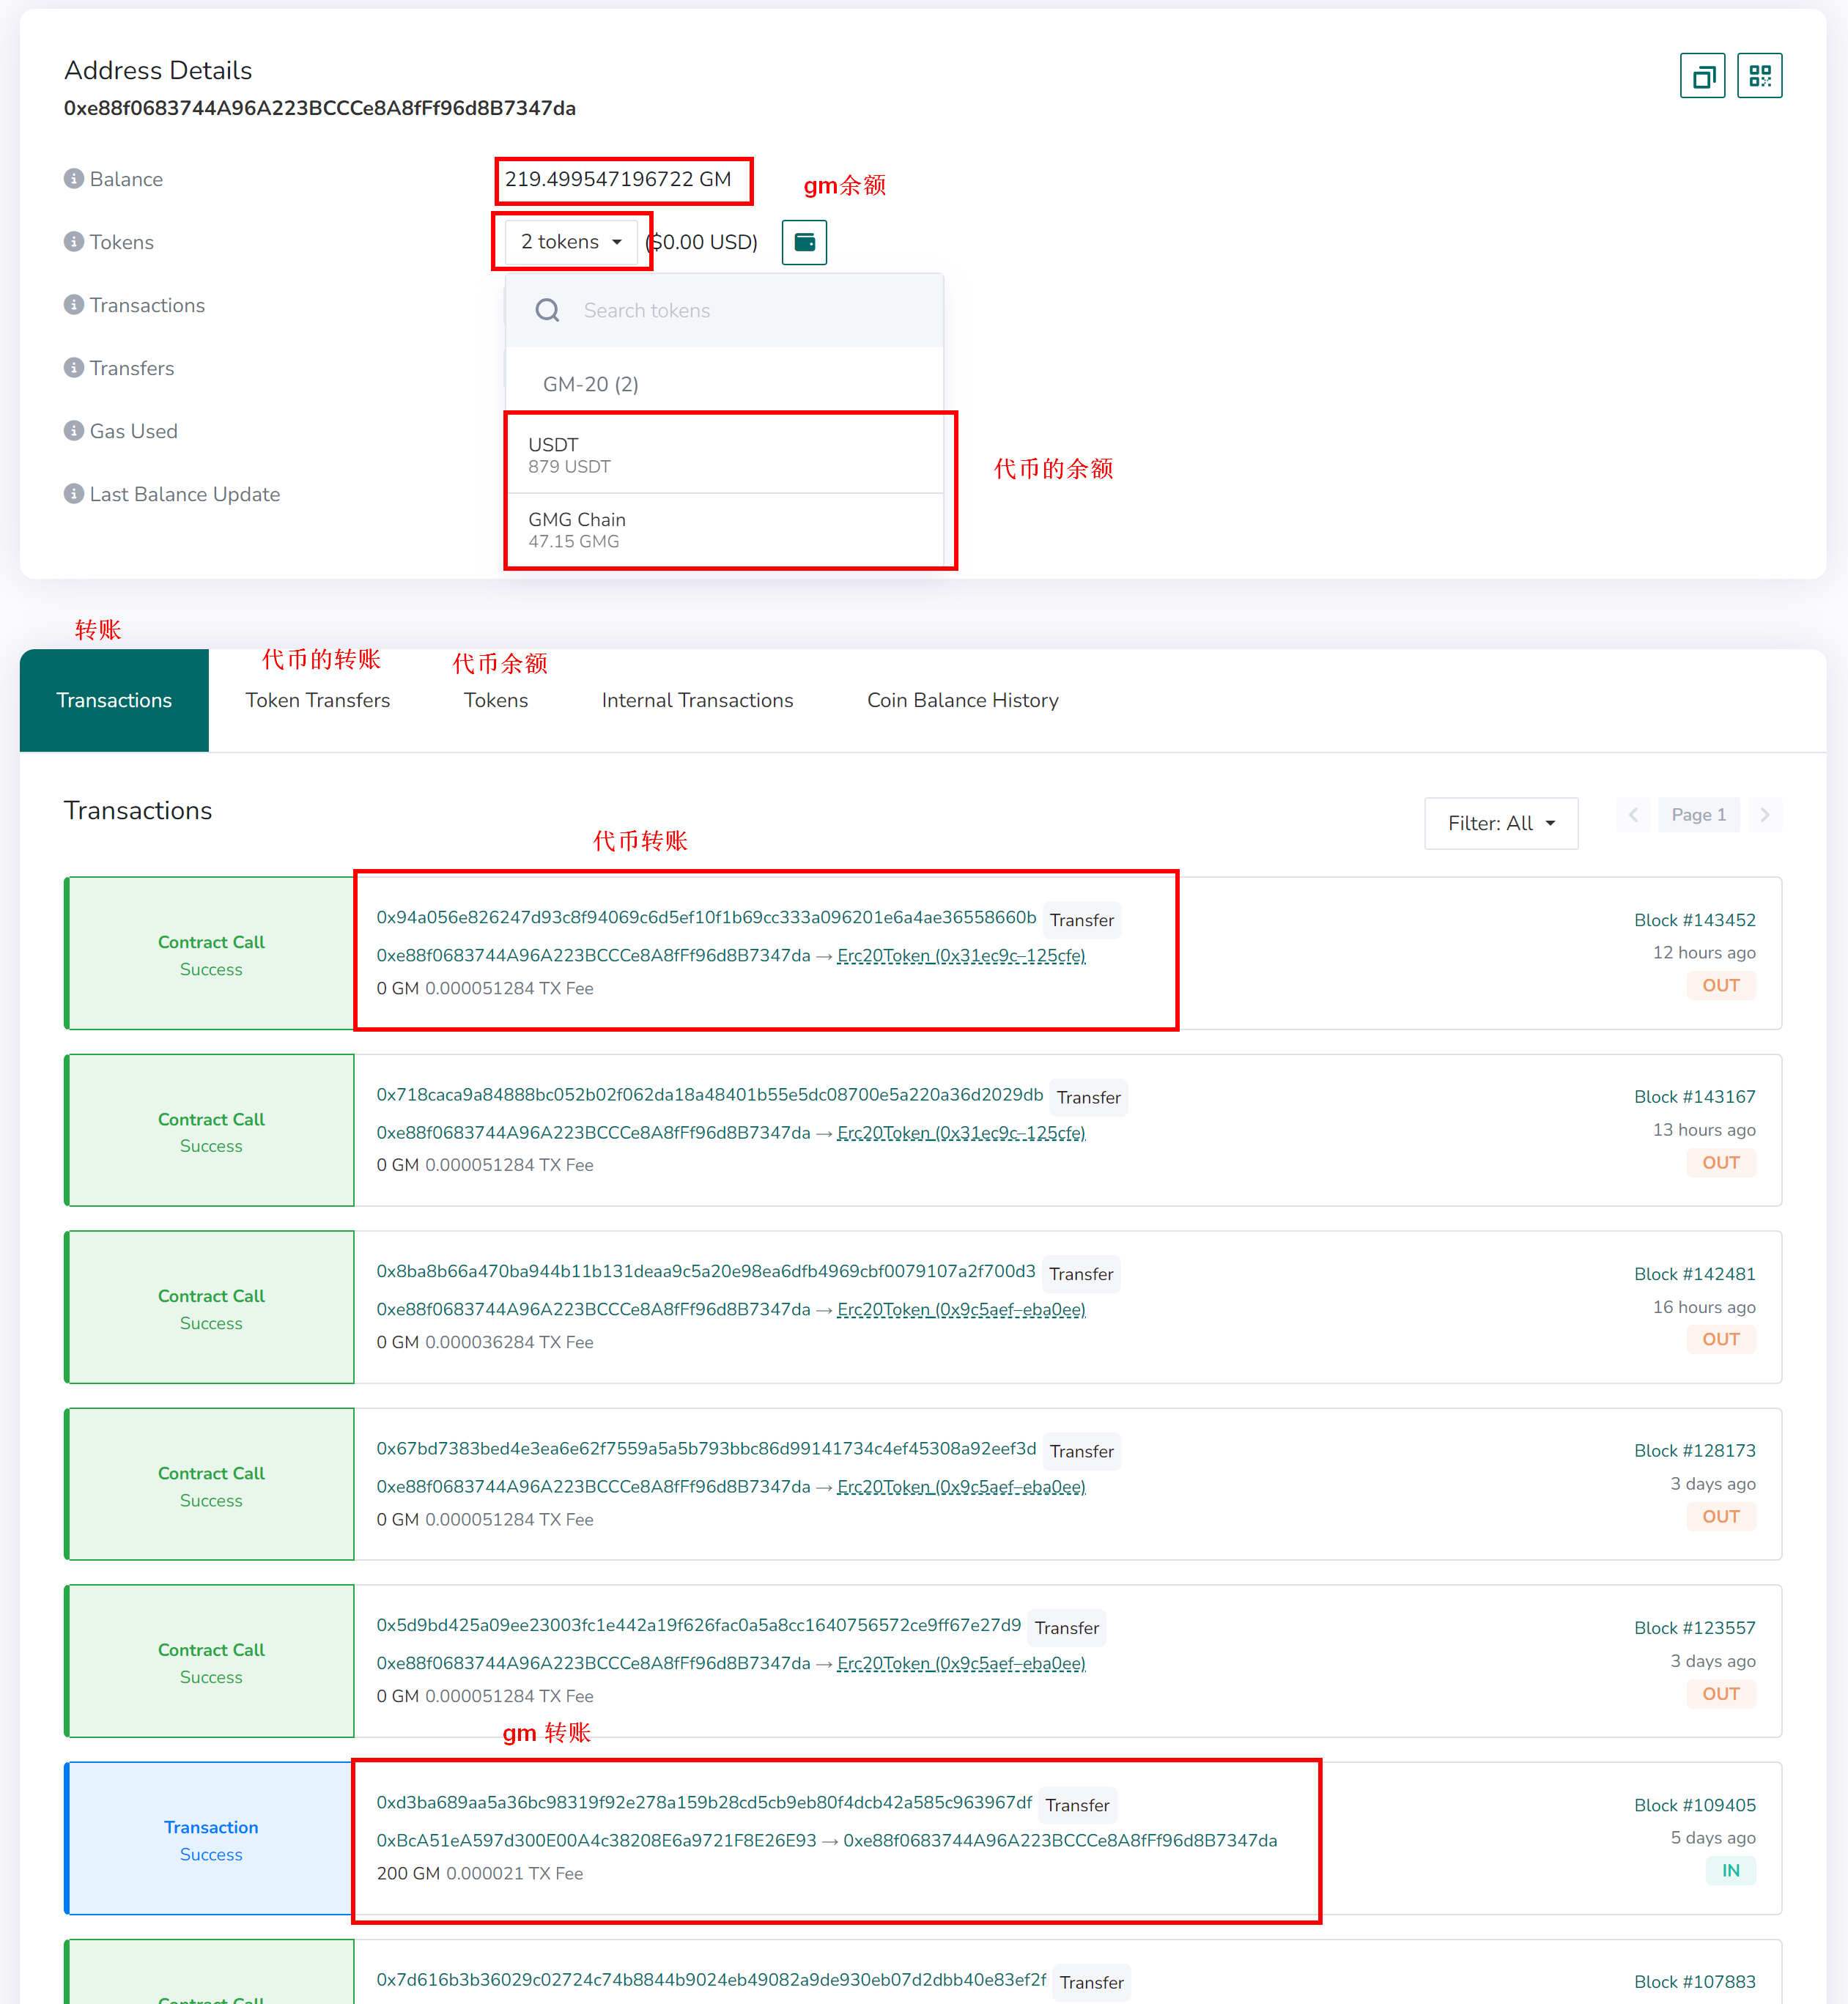Viewport: 1848px width, 2004px height.
Task: Click the Last Balance Update info icon
Action: point(74,494)
